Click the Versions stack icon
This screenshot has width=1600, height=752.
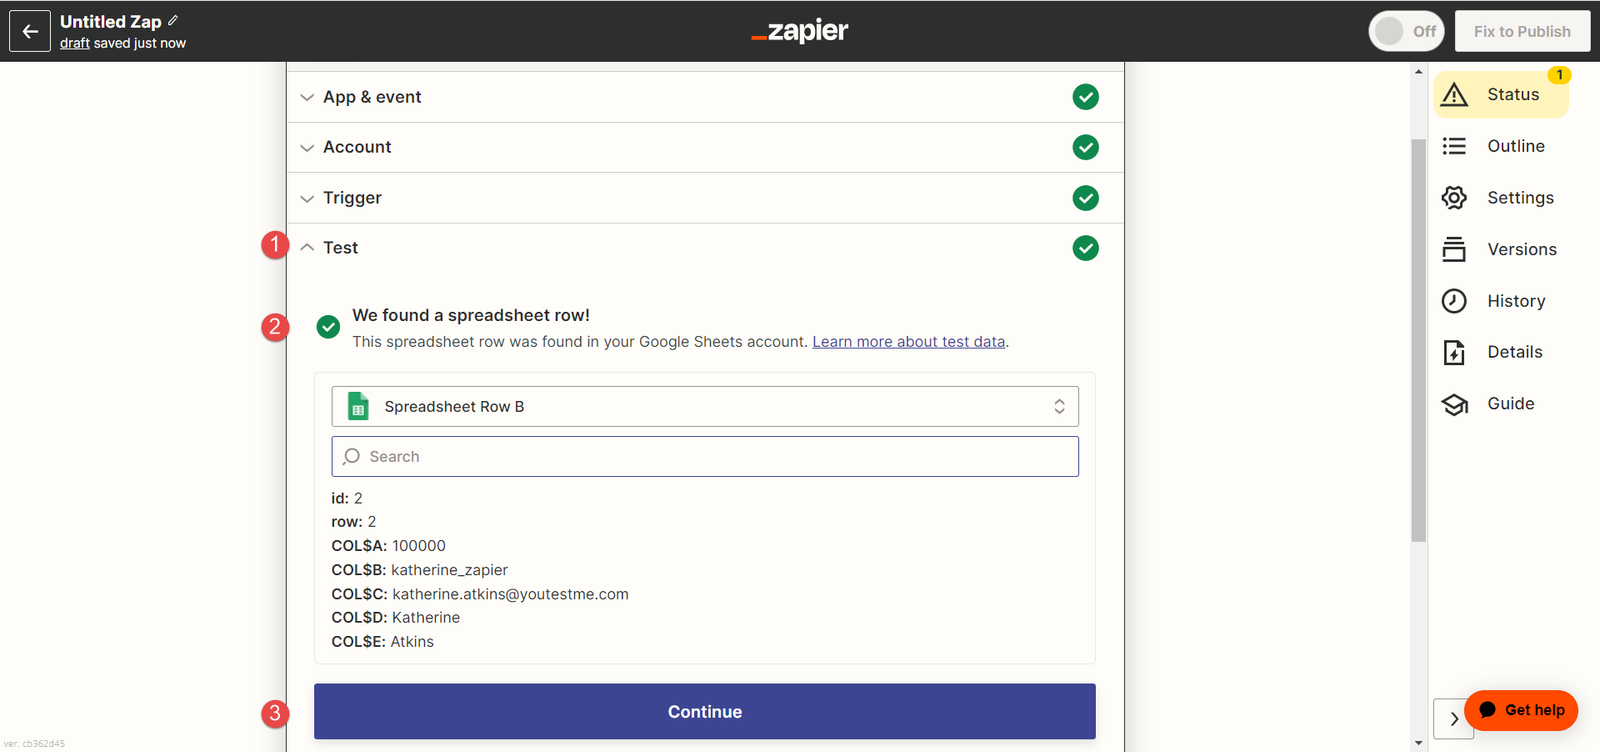click(1454, 249)
